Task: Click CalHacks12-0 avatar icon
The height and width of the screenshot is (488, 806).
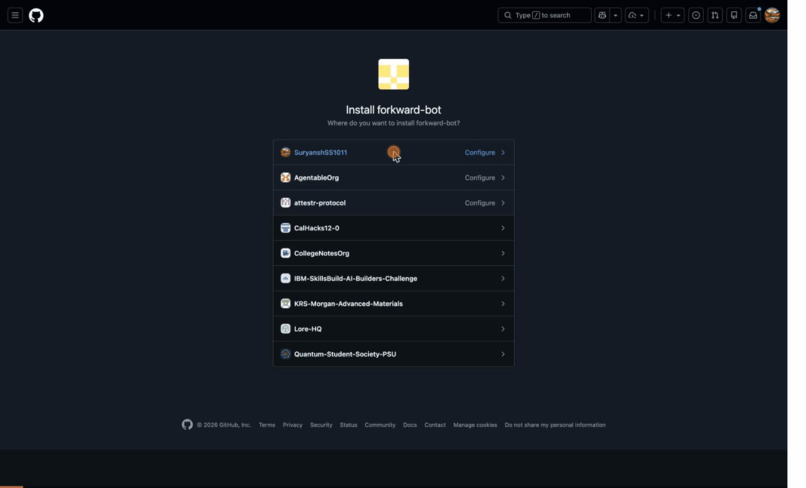Action: [285, 228]
